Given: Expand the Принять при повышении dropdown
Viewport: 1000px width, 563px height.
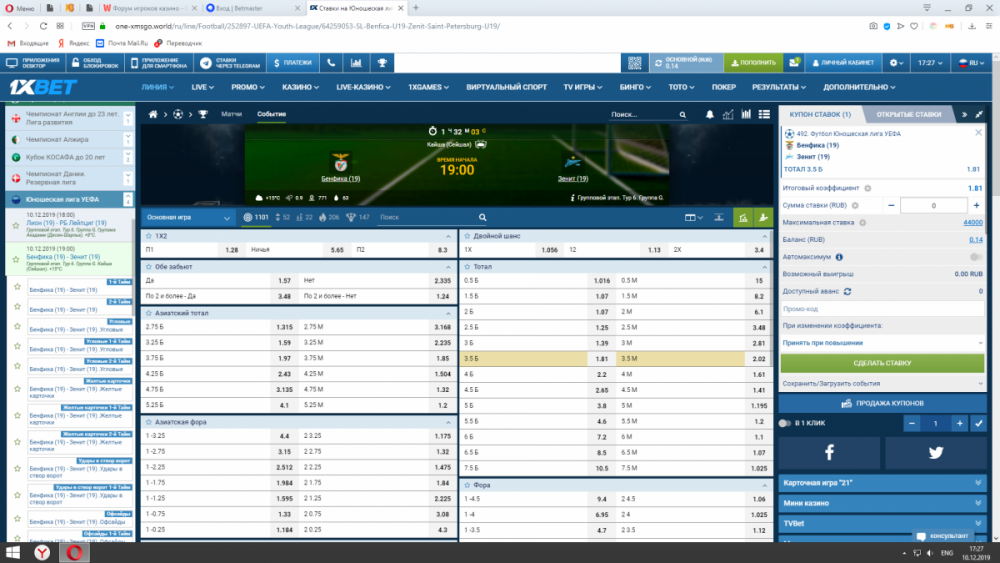Looking at the screenshot, I should pos(882,342).
